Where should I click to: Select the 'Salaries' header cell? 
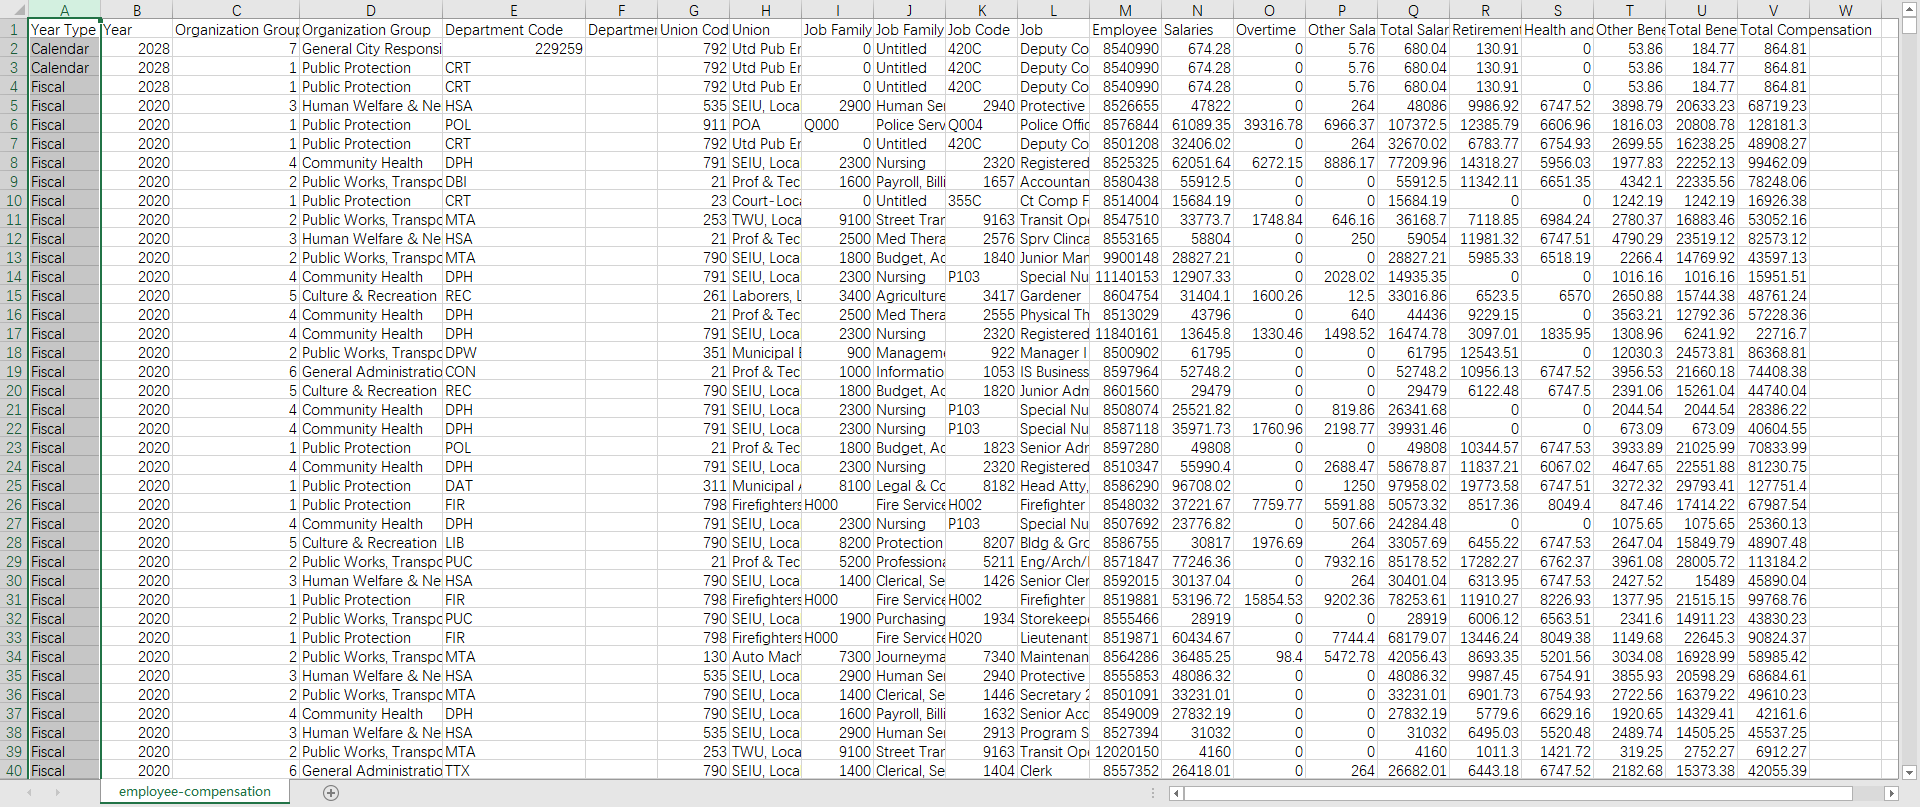coord(1197,30)
